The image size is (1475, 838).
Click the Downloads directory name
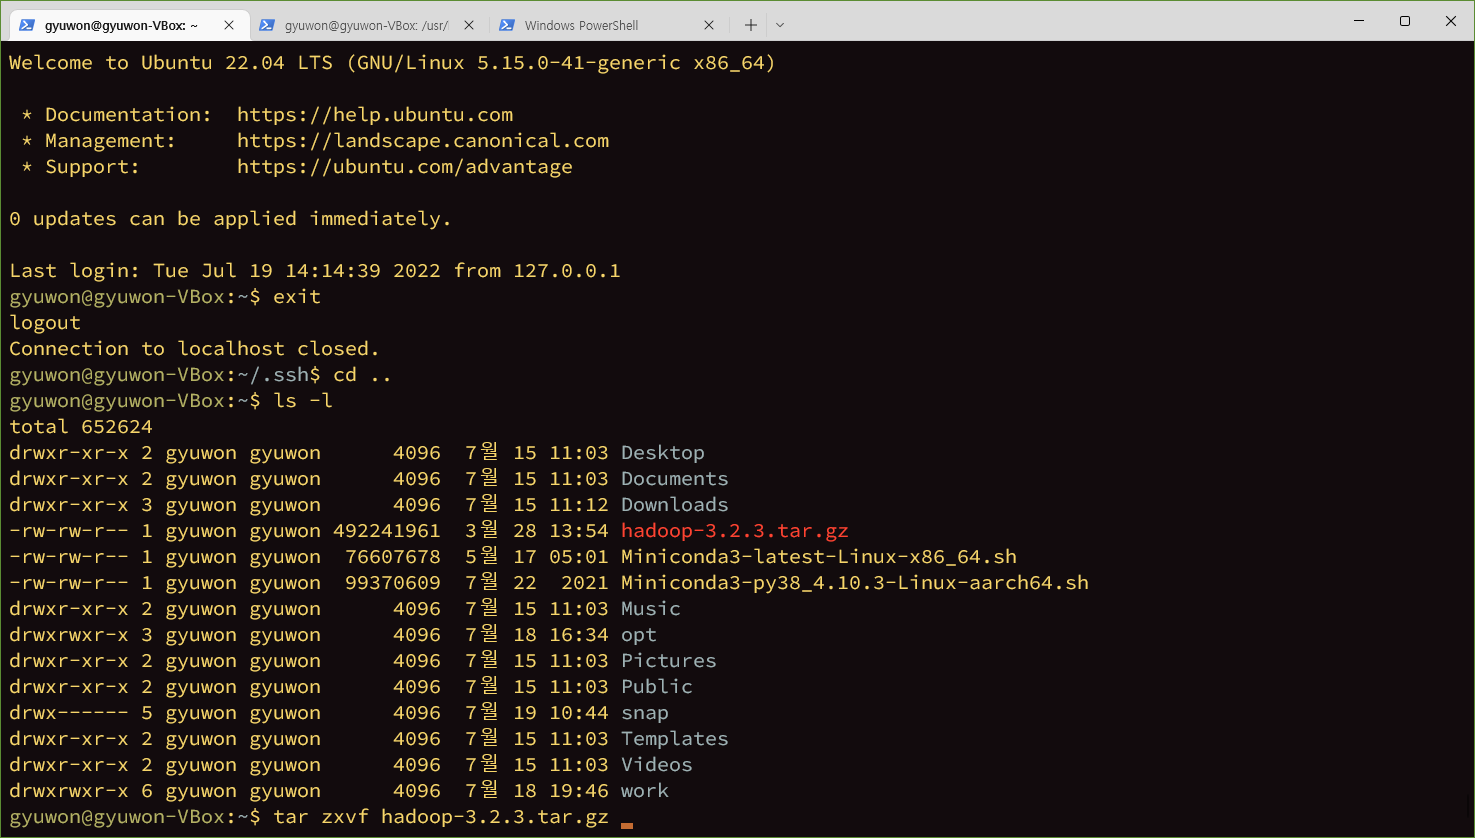pyautogui.click(x=675, y=505)
